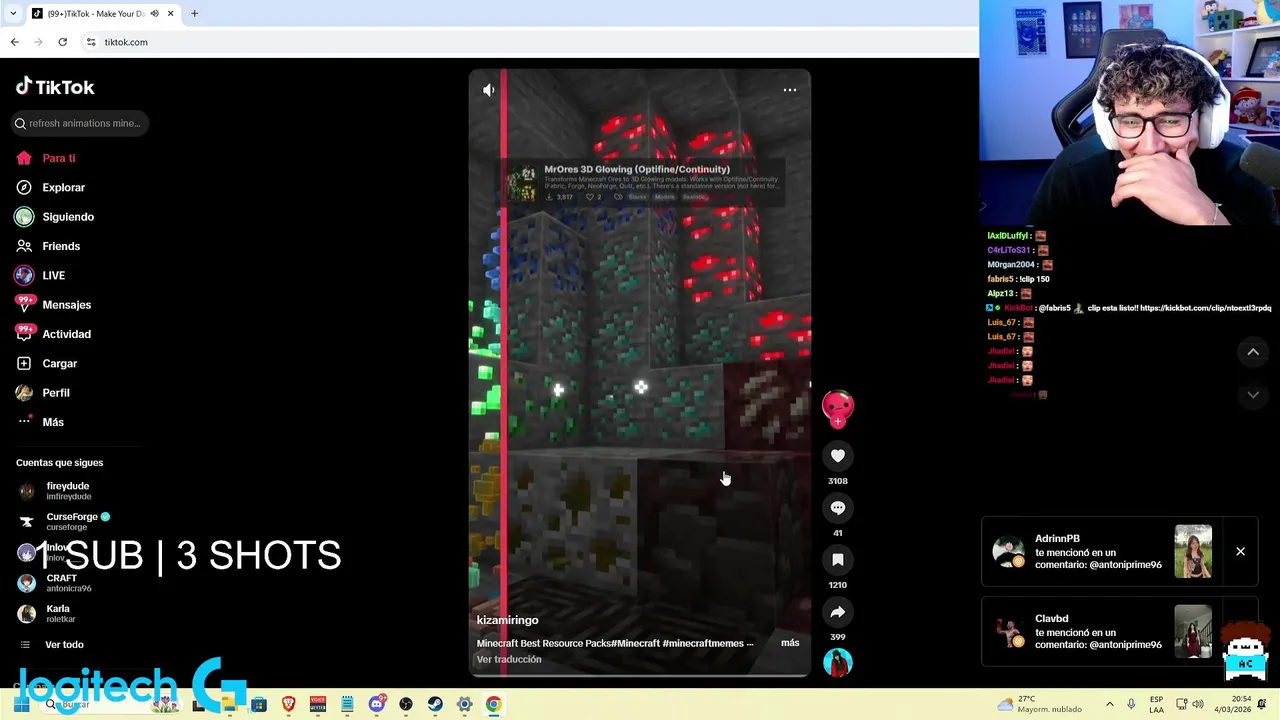
Task: Expand the caption with 'más'
Action: point(790,643)
